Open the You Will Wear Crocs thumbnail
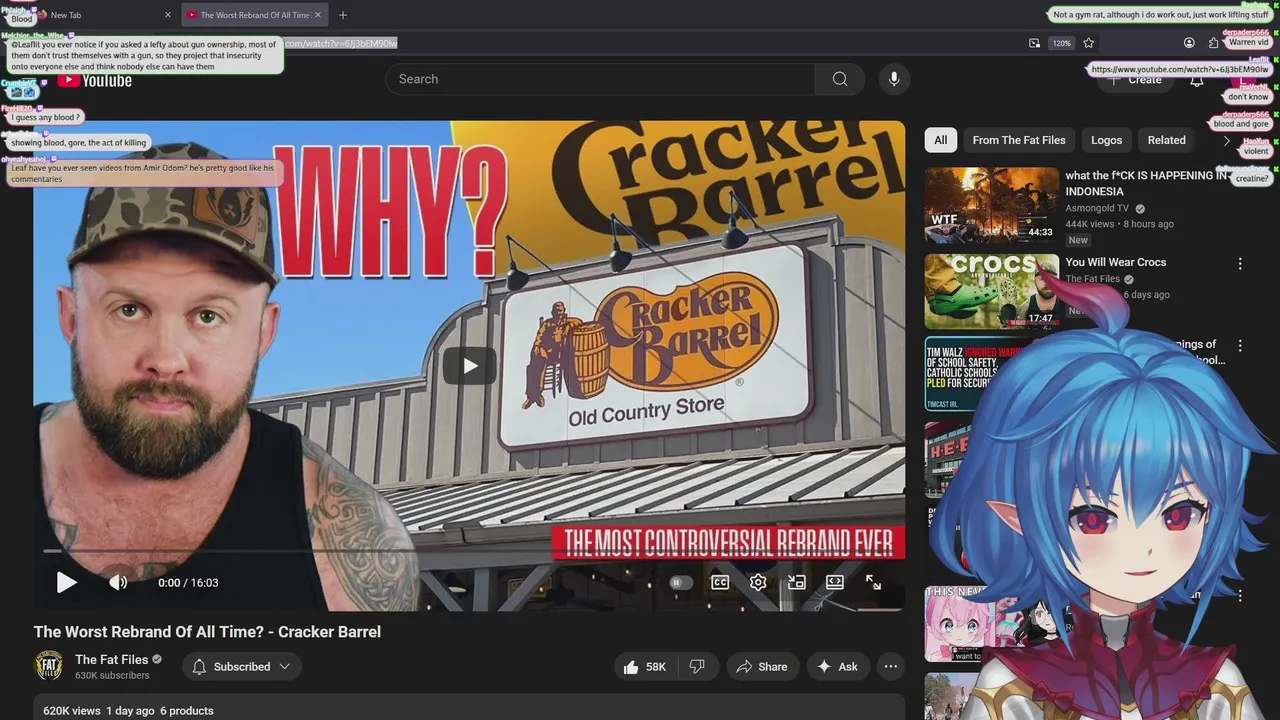 pyautogui.click(x=991, y=291)
